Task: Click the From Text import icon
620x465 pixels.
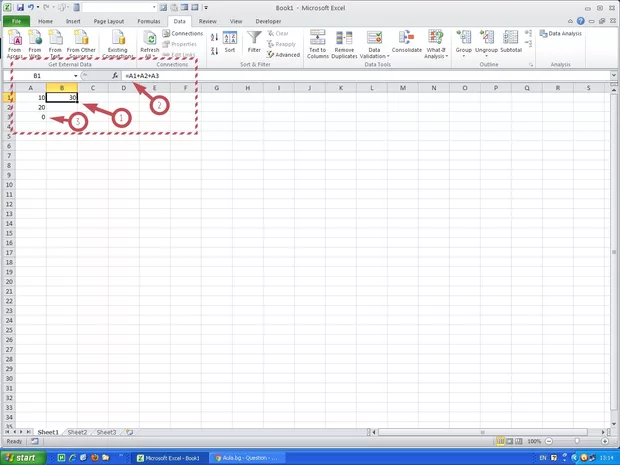Action: (55, 38)
